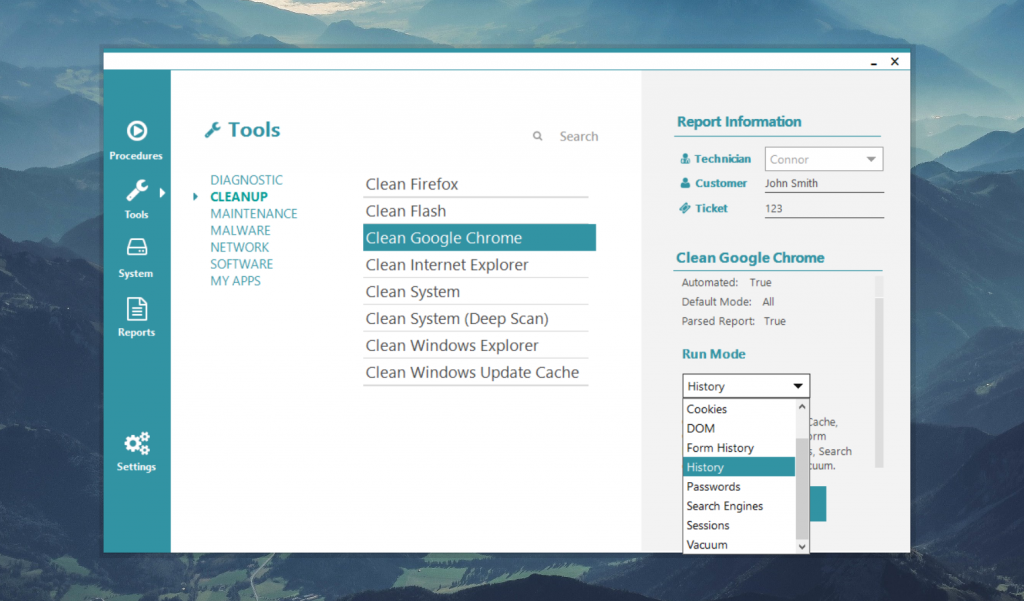Open MALWARE category
Image resolution: width=1024 pixels, height=601 pixels.
[x=240, y=231]
